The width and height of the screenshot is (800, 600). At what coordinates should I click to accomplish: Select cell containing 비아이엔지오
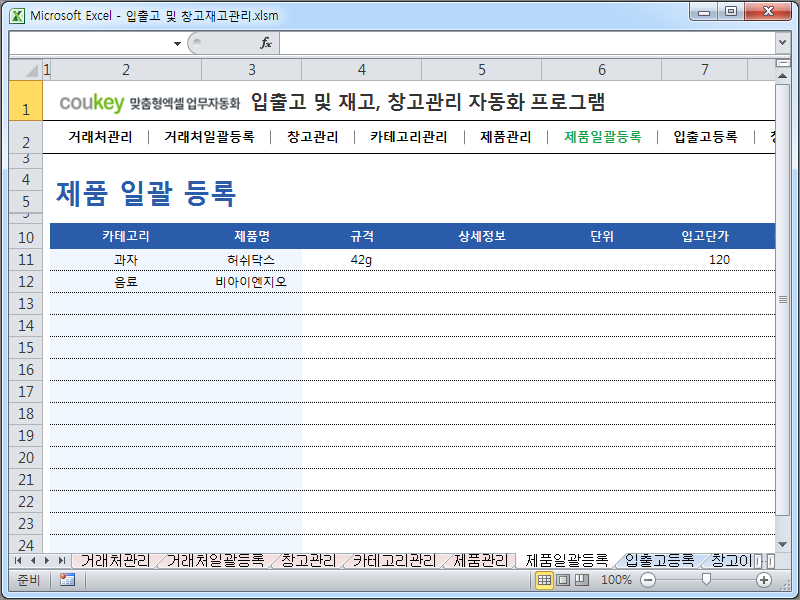click(x=252, y=282)
